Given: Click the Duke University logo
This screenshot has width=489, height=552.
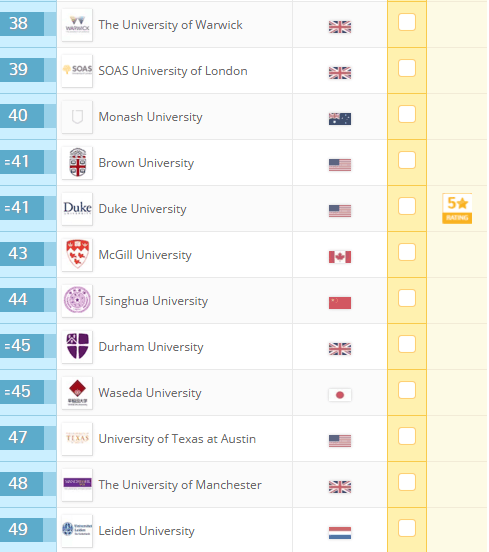Looking at the screenshot, I should [x=77, y=209].
